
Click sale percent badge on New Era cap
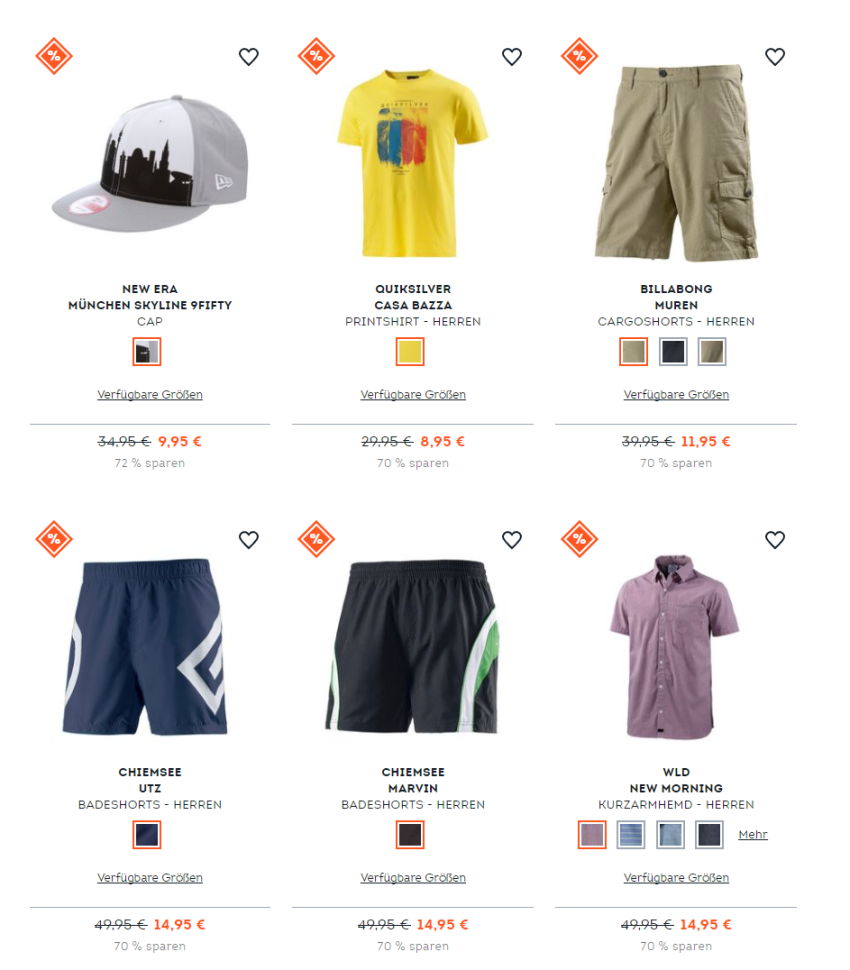[x=54, y=56]
